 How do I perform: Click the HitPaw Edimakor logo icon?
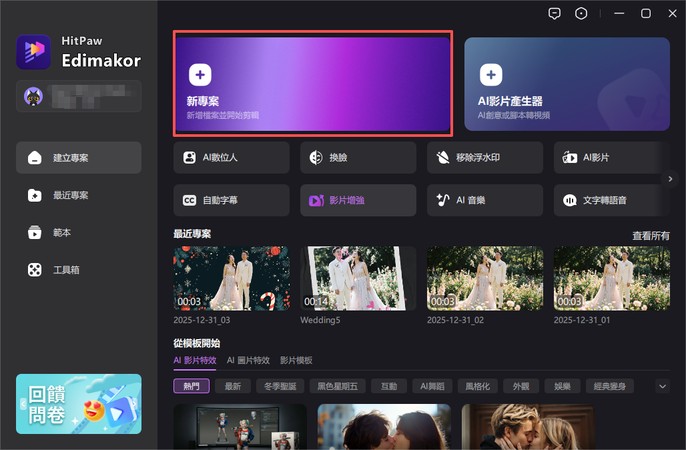click(33, 52)
